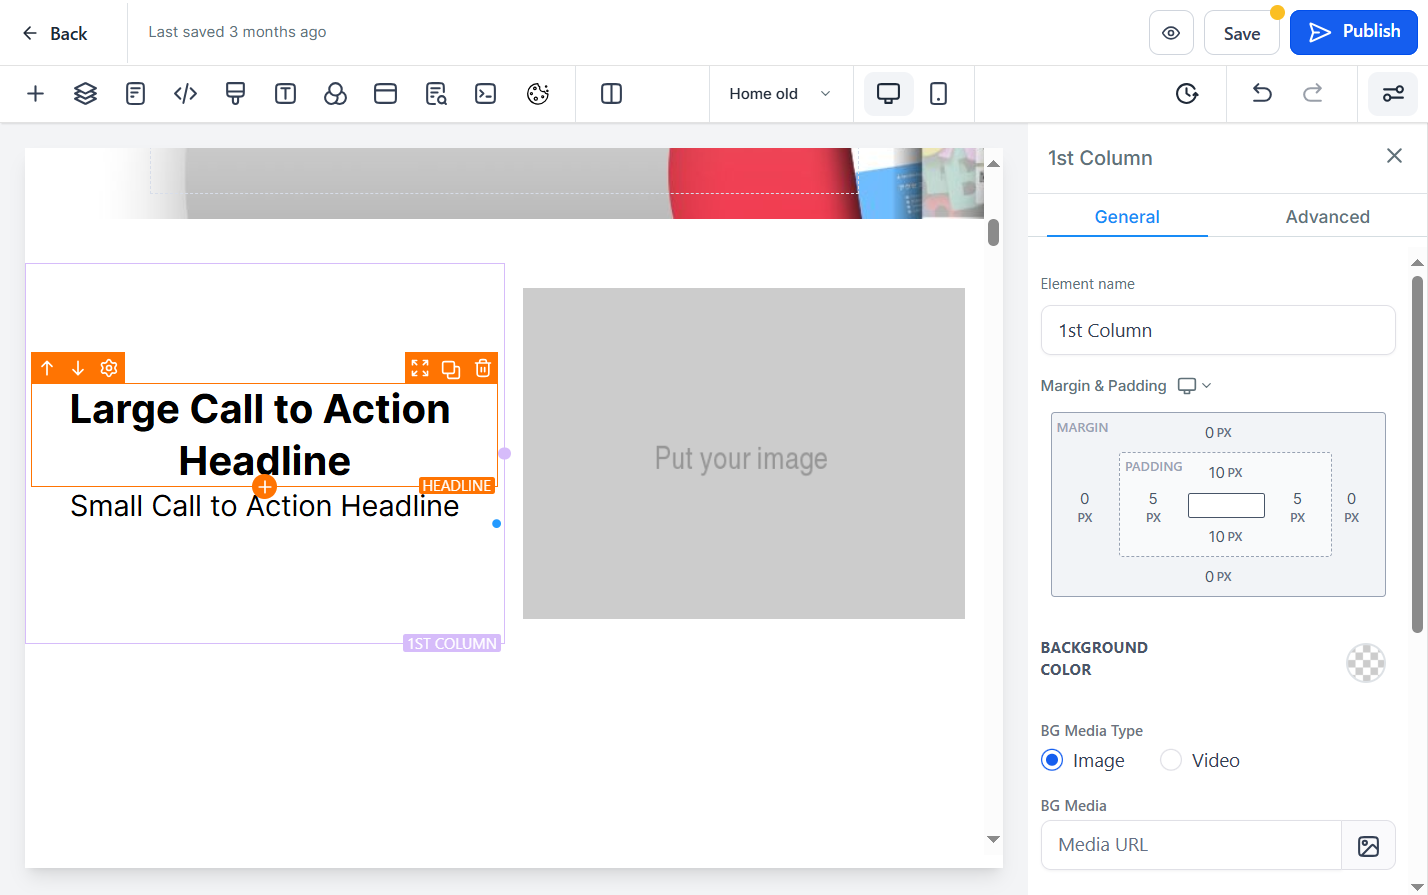Toggle the right settings panel icon
The image size is (1428, 895).
click(x=1393, y=94)
